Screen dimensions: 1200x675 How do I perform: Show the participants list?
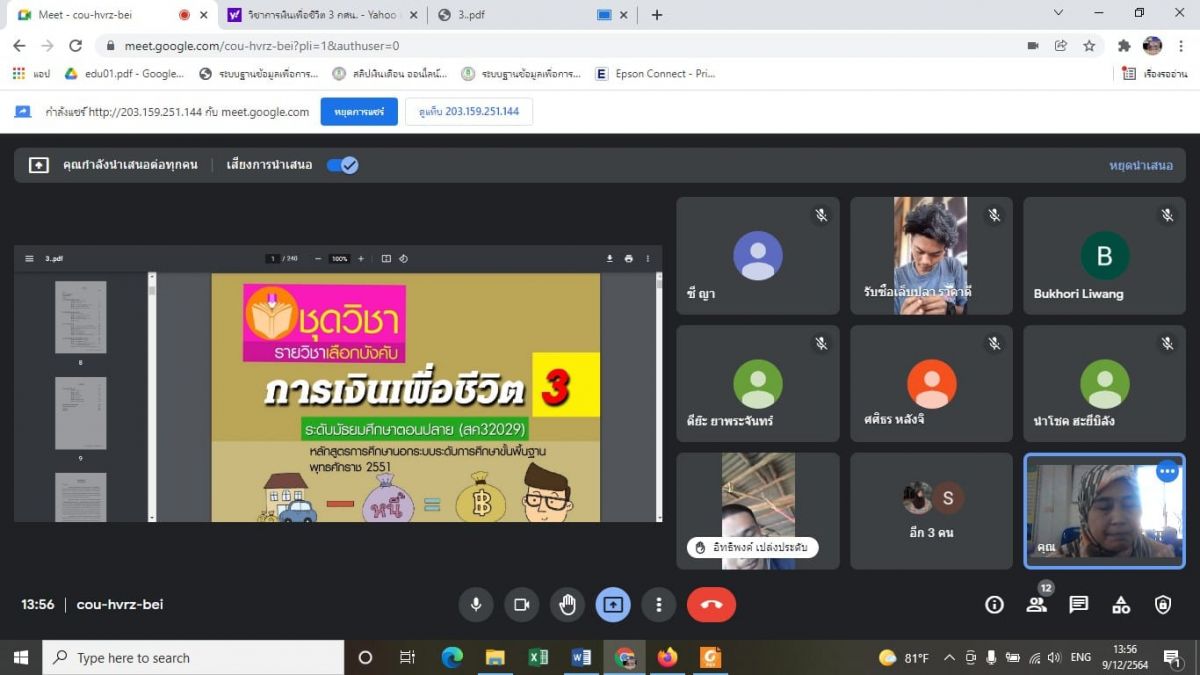1036,604
